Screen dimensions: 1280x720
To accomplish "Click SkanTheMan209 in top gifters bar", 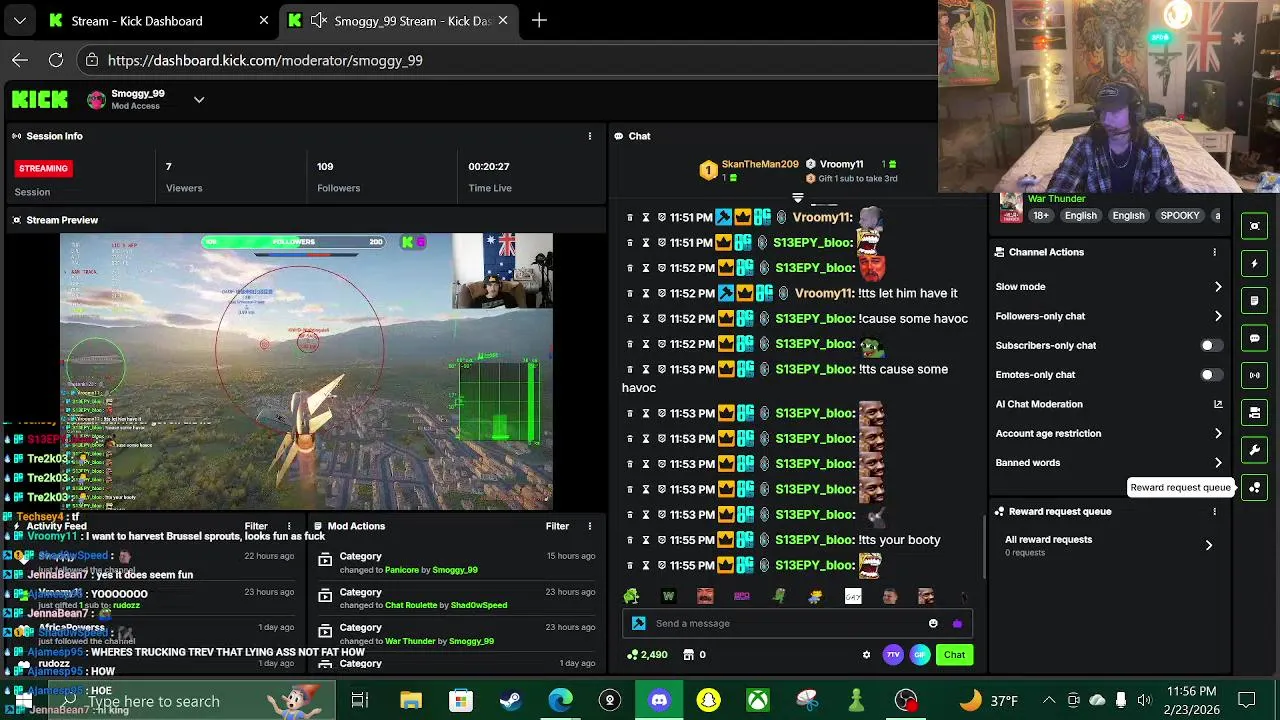I will tap(760, 164).
